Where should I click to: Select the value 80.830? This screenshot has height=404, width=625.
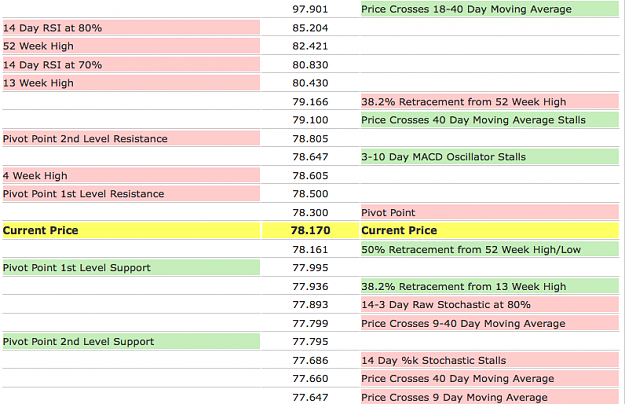(310, 65)
